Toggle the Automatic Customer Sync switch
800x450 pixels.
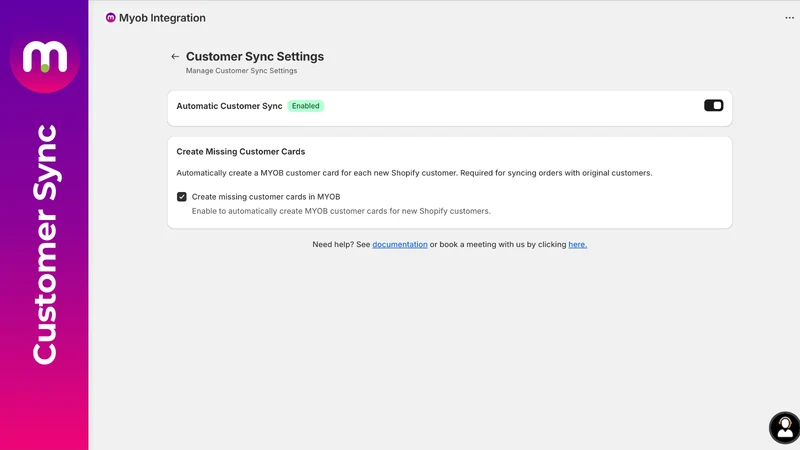point(713,106)
